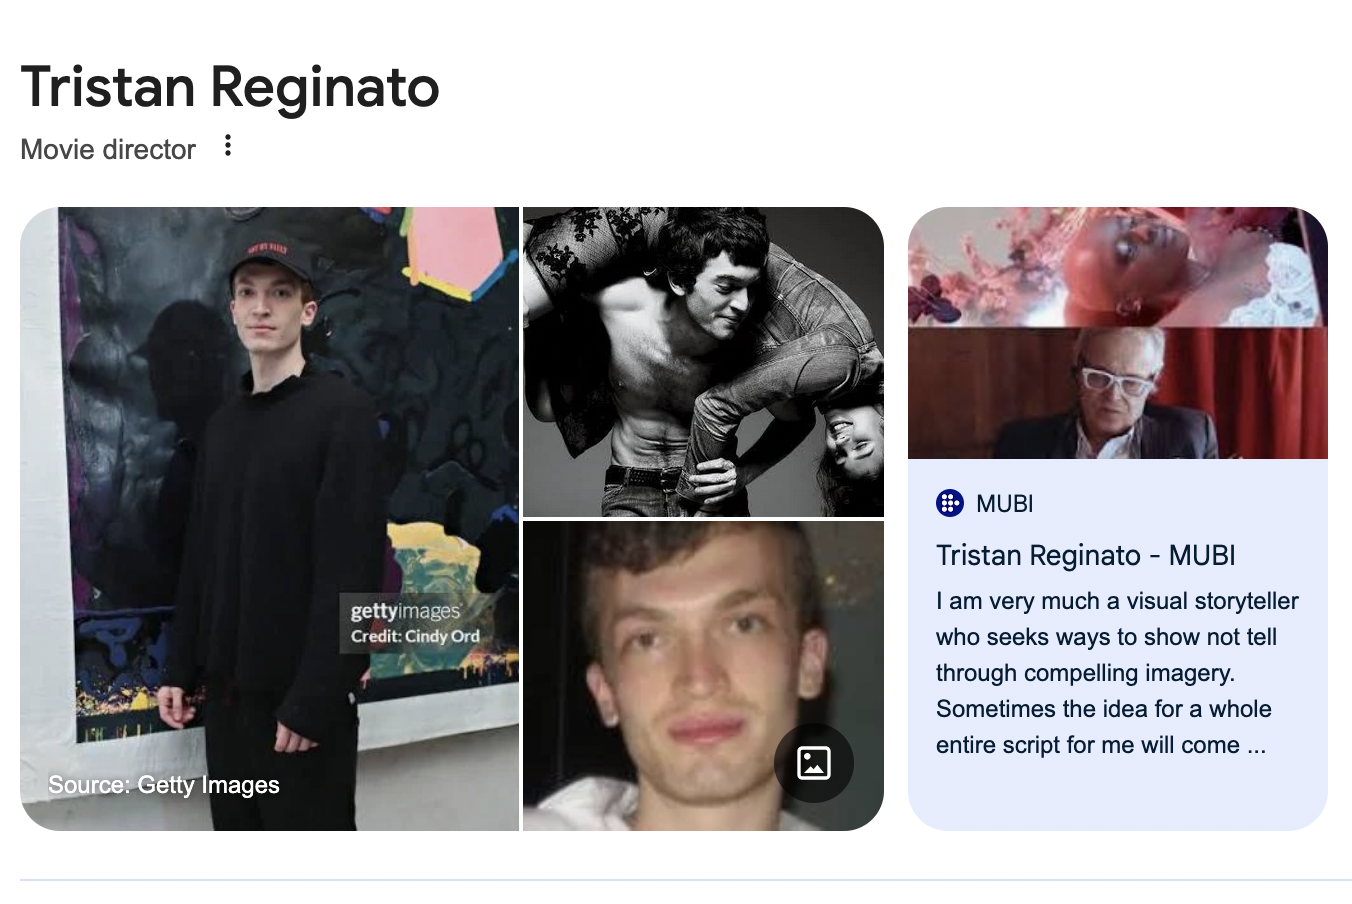Open the large Getty photo of man in cap

(x=270, y=518)
